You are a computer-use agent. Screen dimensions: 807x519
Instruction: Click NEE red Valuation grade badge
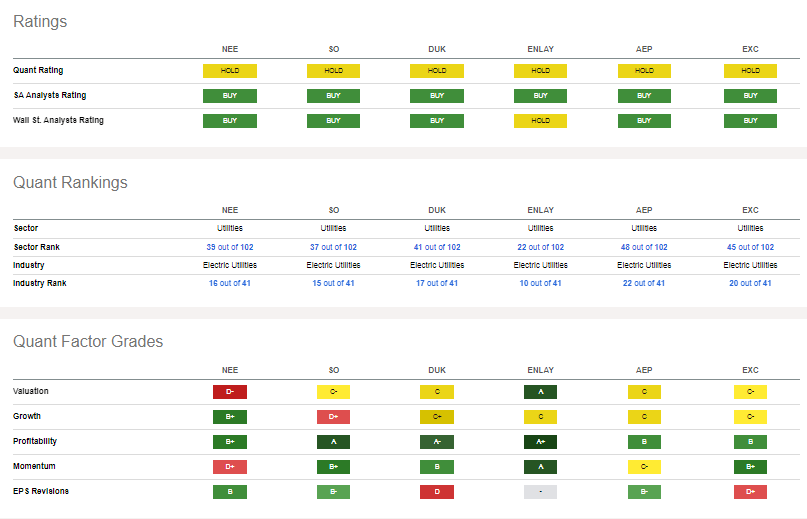[x=230, y=392]
